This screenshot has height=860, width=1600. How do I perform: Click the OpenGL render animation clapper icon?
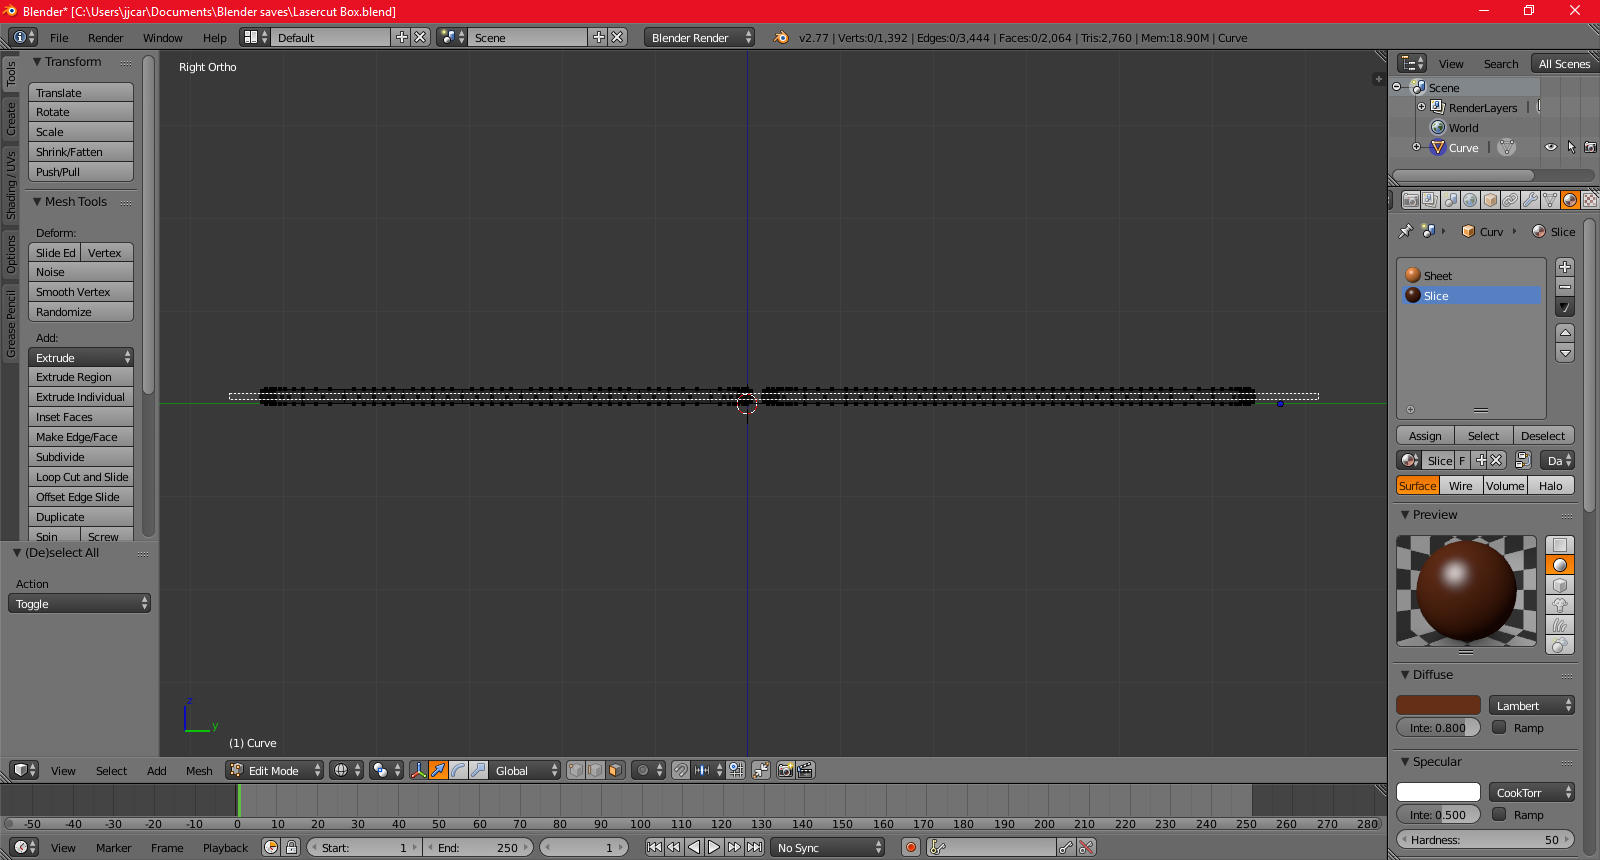(805, 770)
